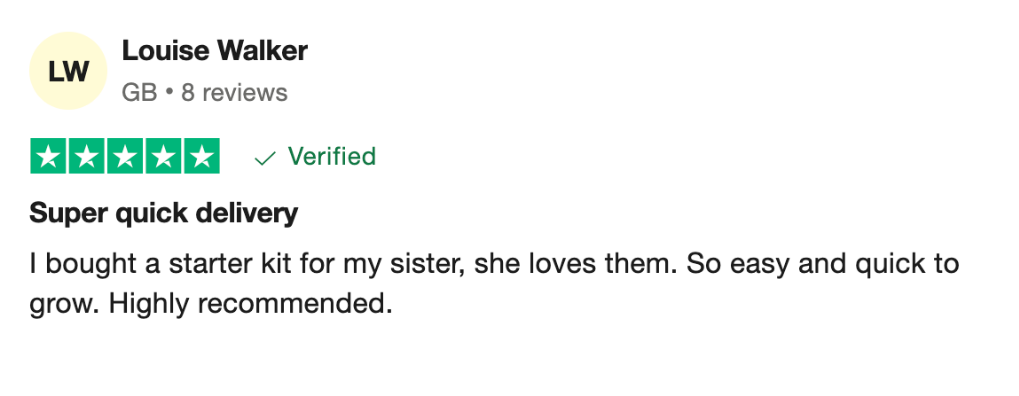Select the GB country label
Image resolution: width=1019 pixels, height=396 pixels.
(139, 92)
